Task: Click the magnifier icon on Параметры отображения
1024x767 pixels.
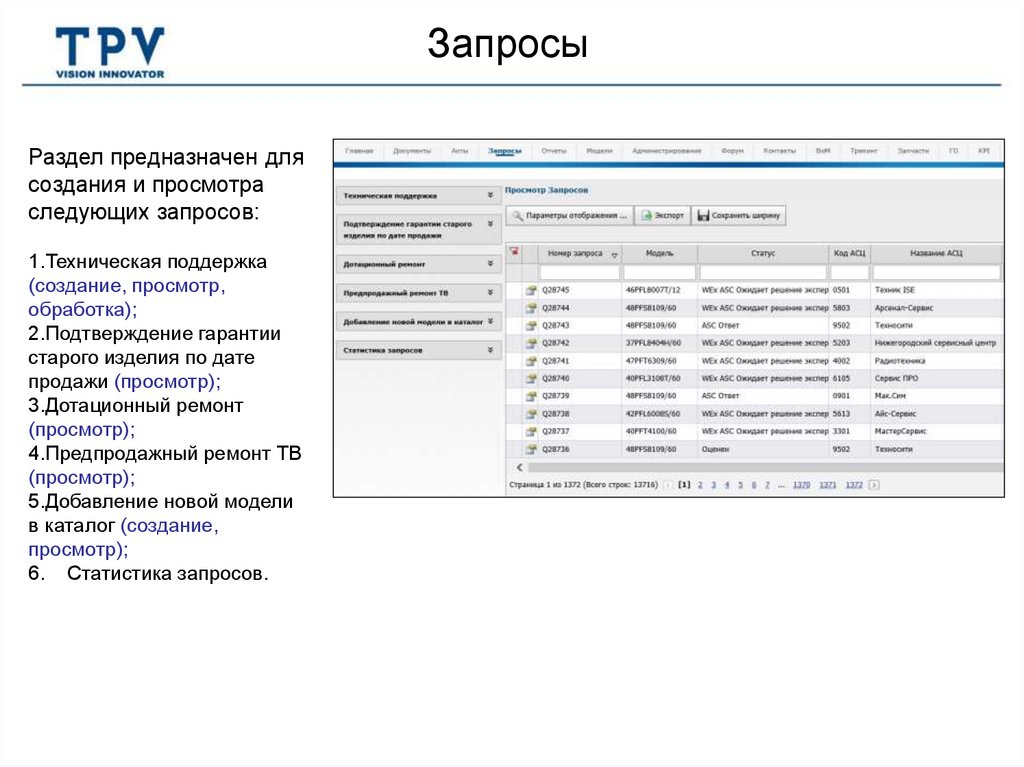Action: click(519, 215)
